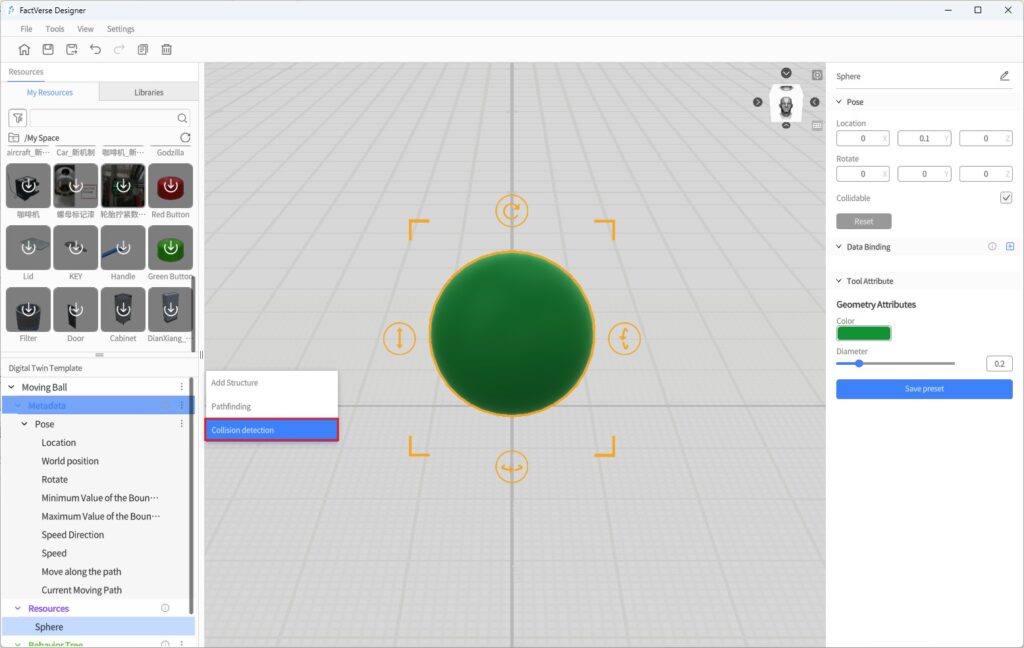The height and width of the screenshot is (648, 1024).
Task: Click the rotate gizmo above the sphere
Action: [x=511, y=211]
